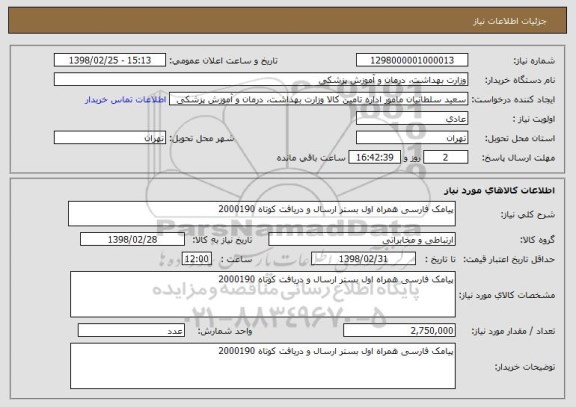Click the quantity field 2,750,000
Image resolution: width=576 pixels, height=407 pixels.
coord(399,331)
